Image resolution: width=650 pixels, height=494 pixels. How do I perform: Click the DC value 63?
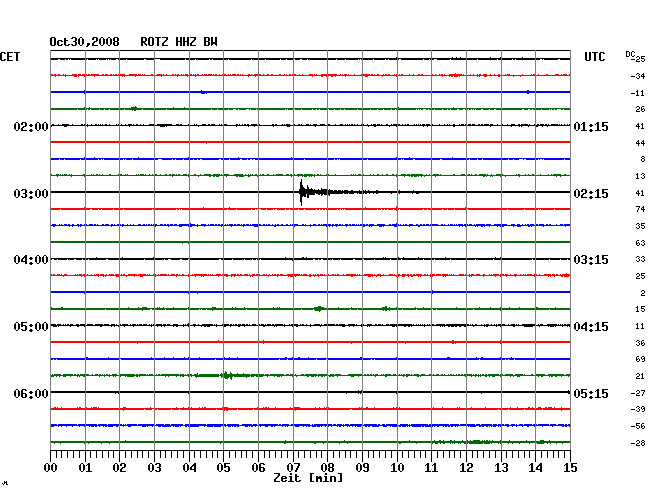[640, 242]
